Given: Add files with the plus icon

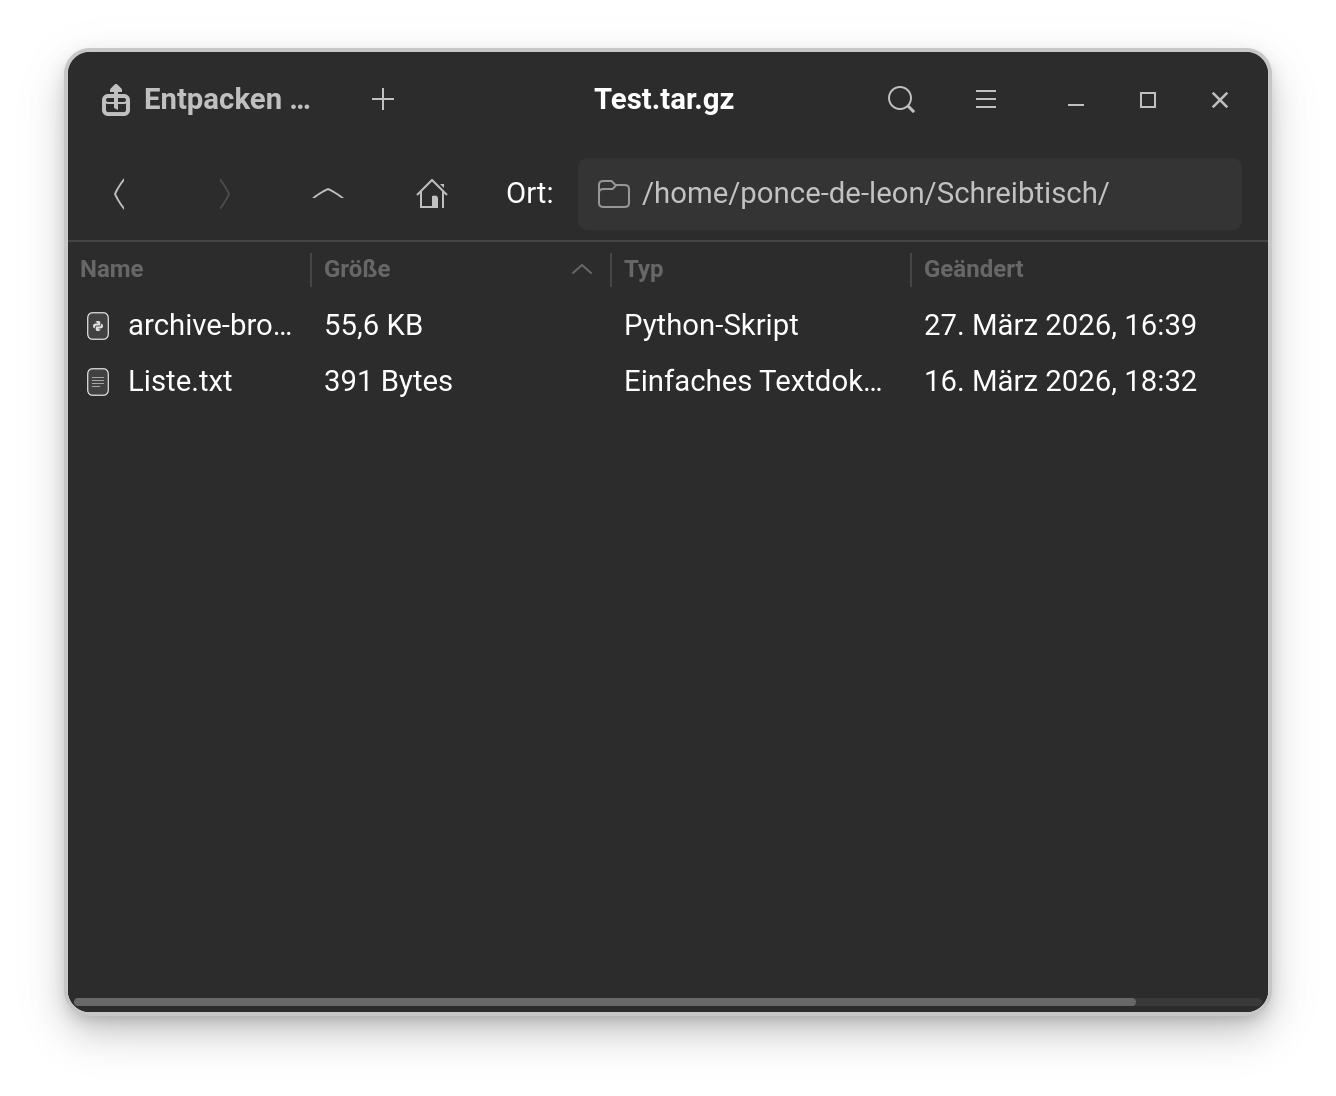Looking at the screenshot, I should coord(382,99).
